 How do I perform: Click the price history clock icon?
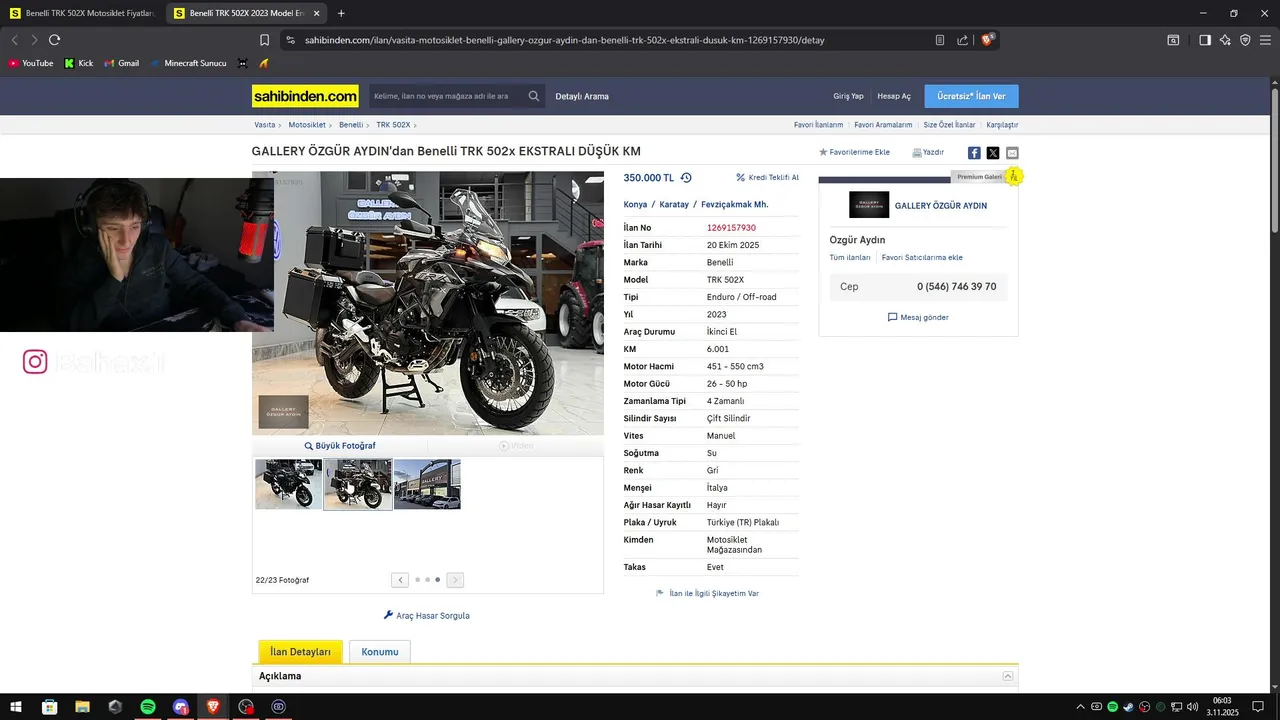tap(686, 178)
